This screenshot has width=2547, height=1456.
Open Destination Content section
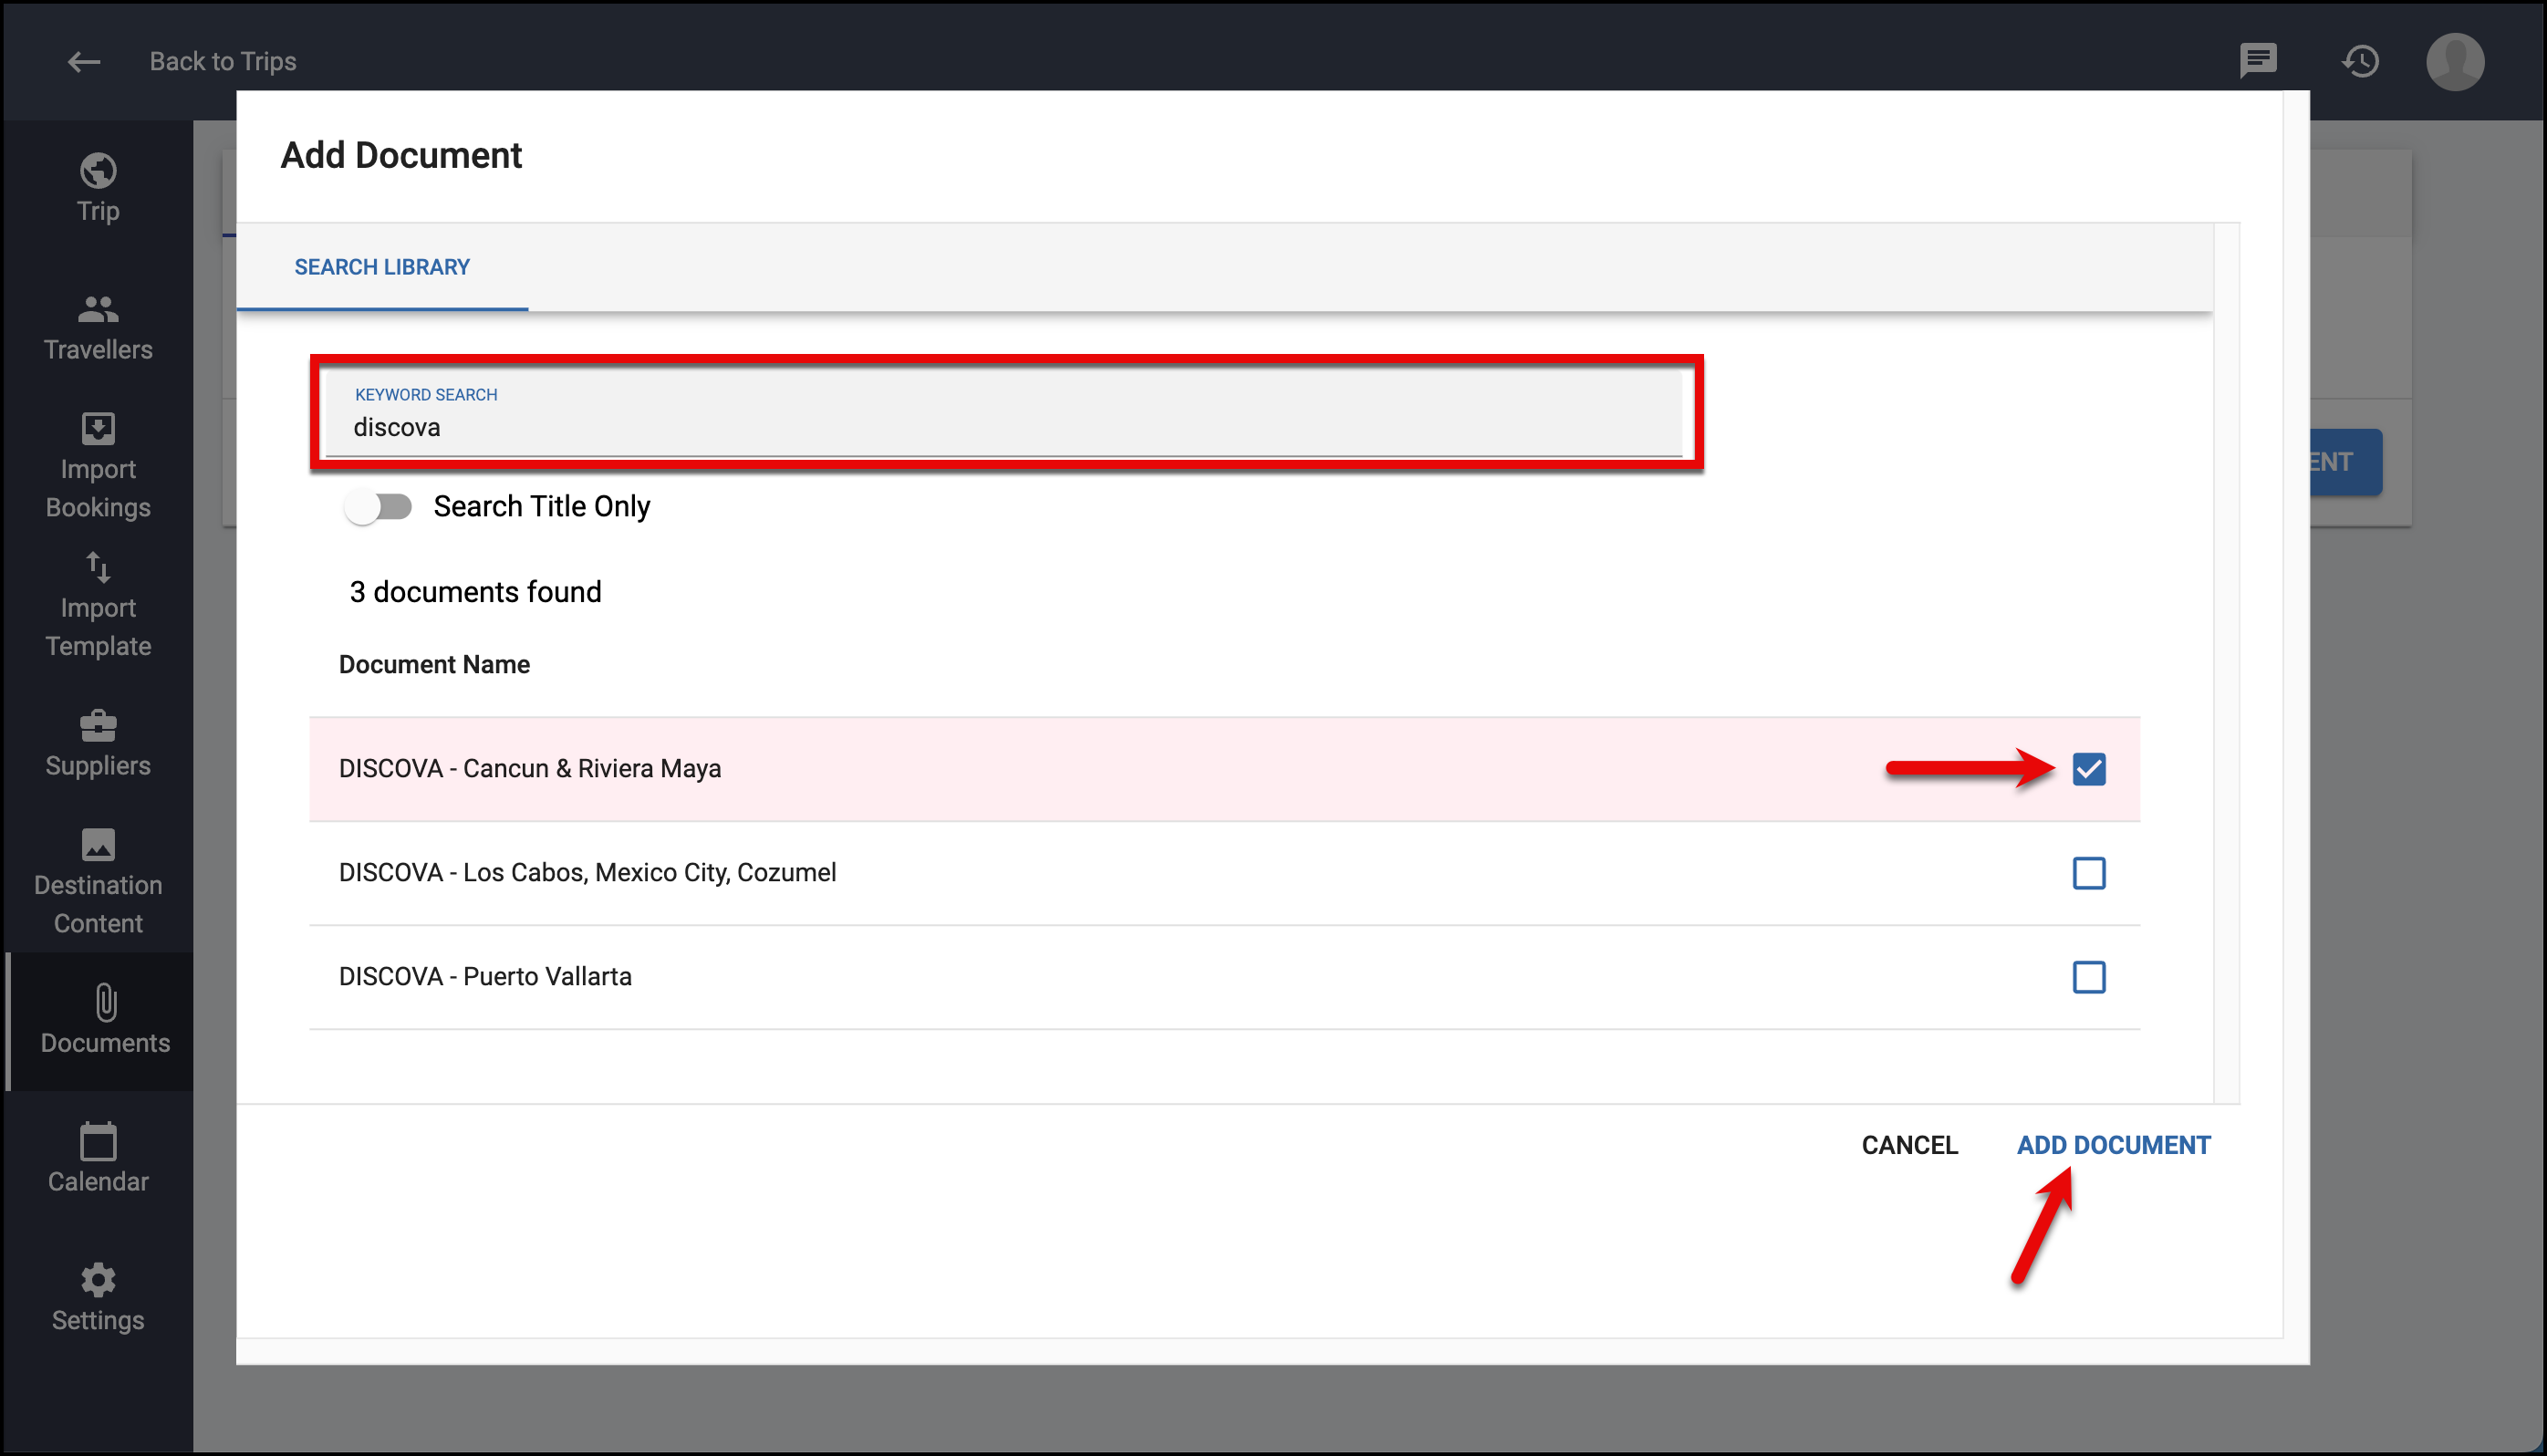[x=98, y=882]
